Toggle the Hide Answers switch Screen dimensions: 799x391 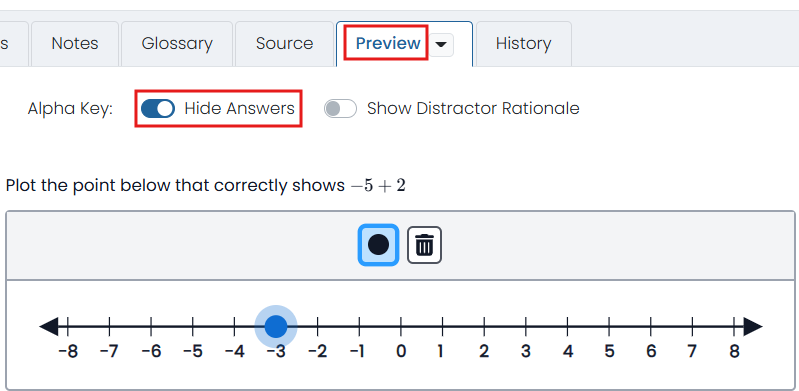click(x=158, y=109)
